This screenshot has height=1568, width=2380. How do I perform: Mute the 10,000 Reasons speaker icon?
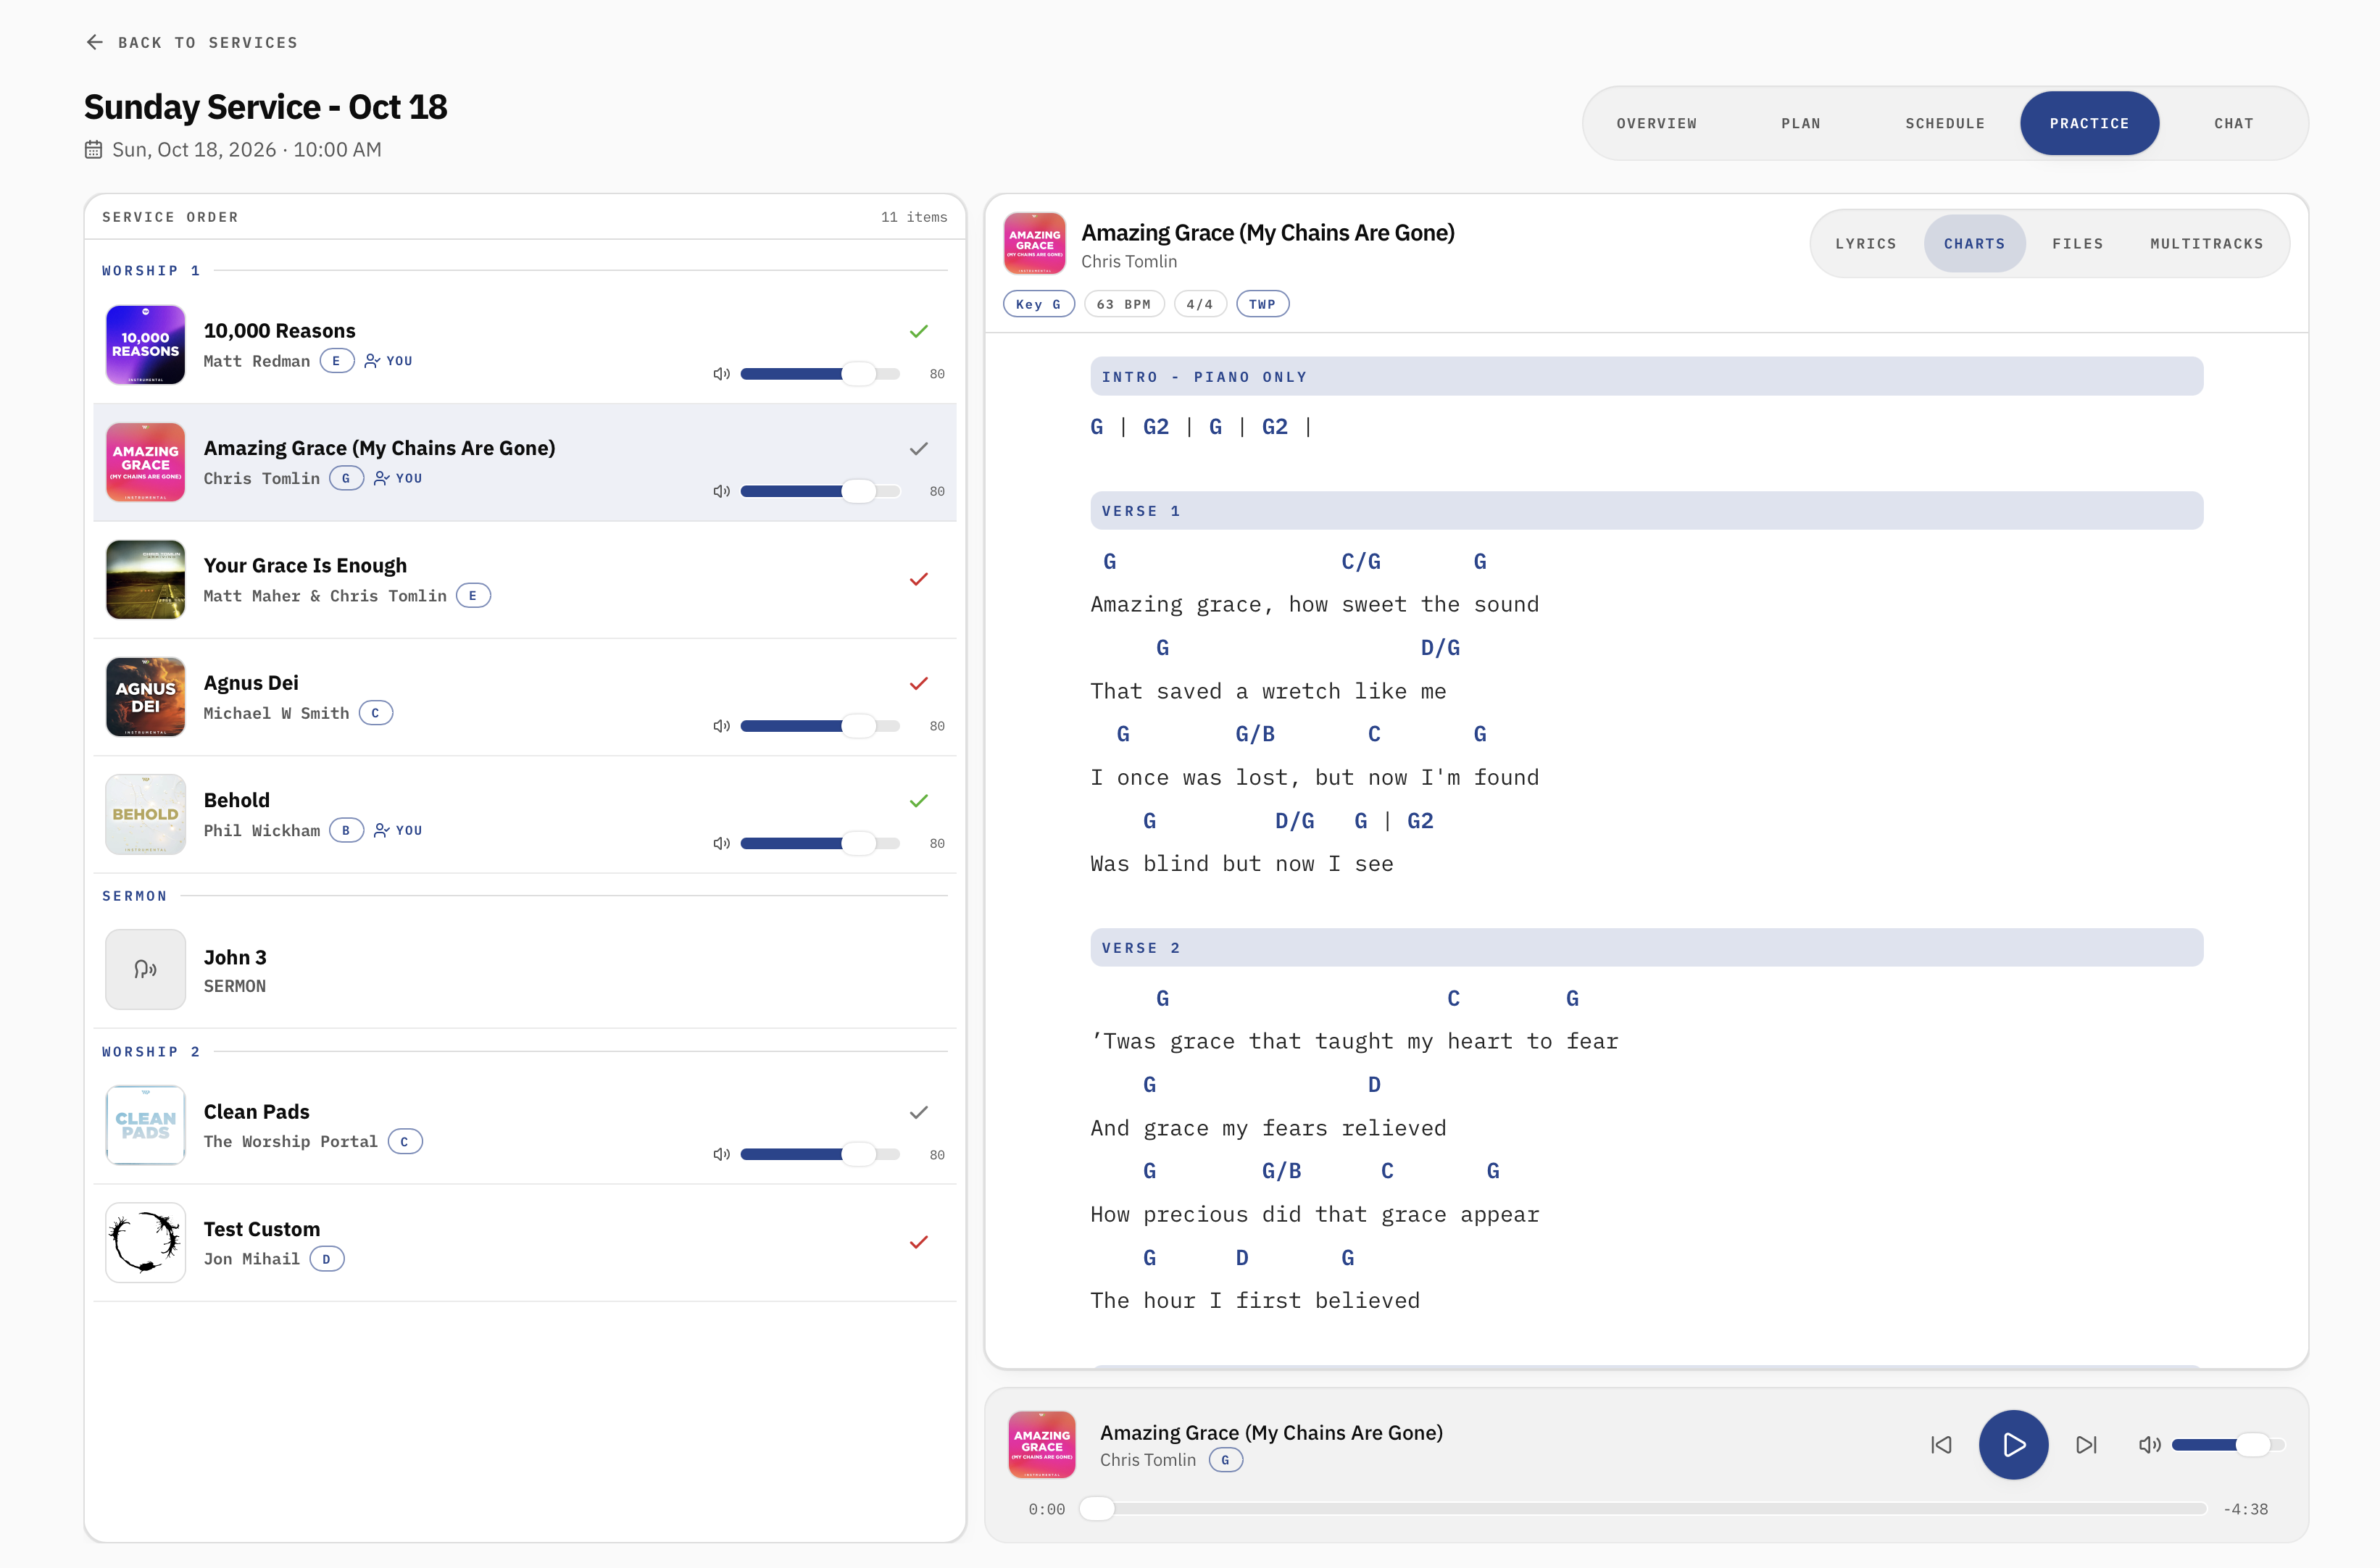point(721,374)
